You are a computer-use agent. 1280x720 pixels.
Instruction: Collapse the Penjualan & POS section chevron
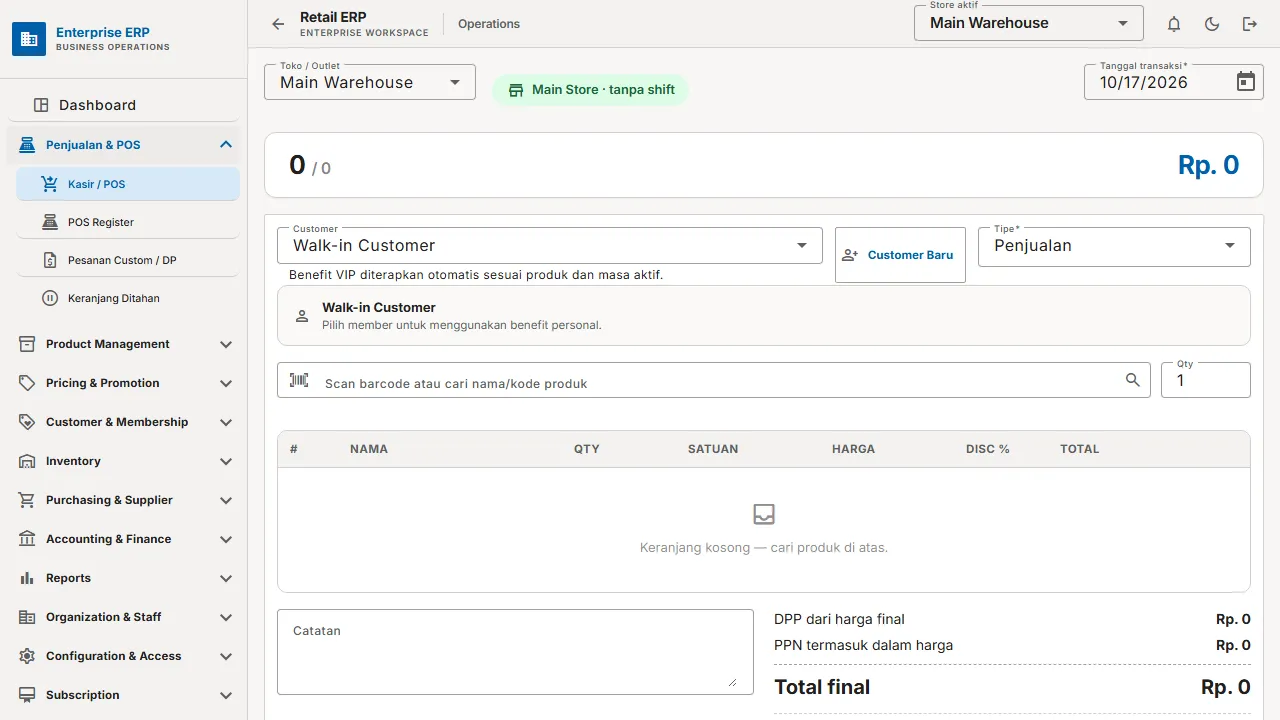point(226,145)
